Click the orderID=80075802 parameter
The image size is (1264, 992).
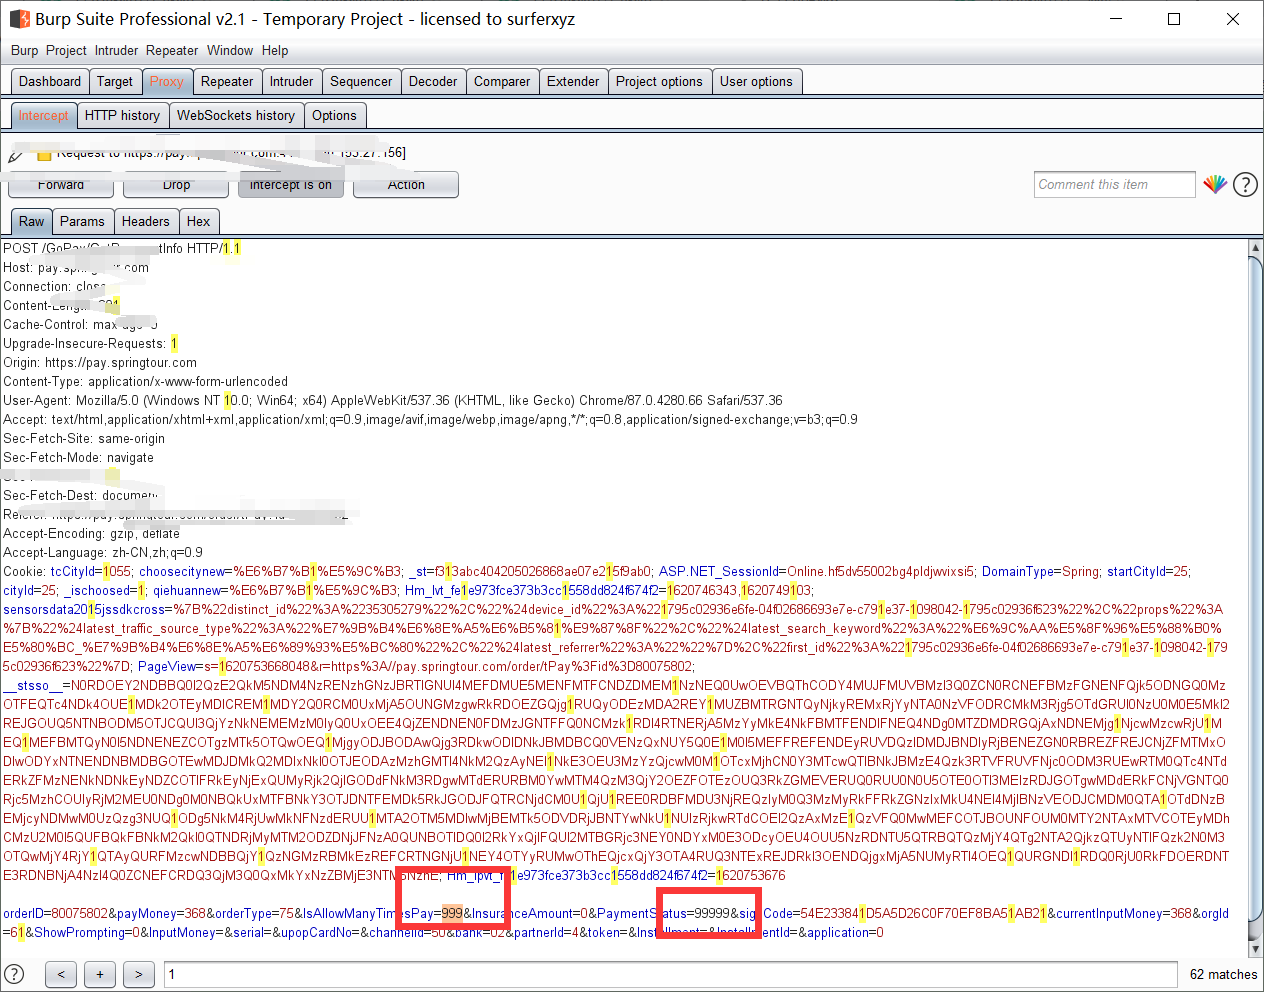(55, 914)
